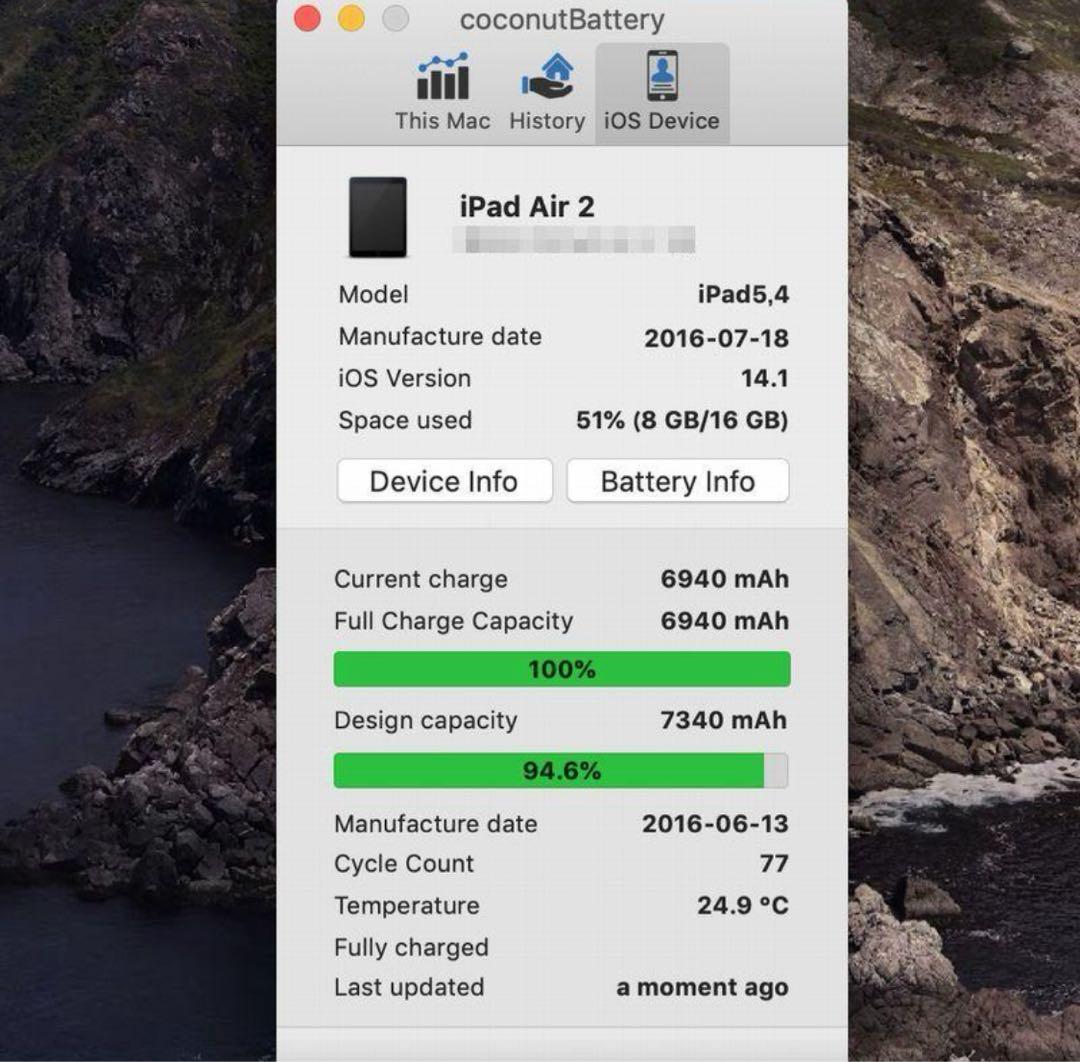Click the Fully charged status text
This screenshot has height=1062, width=1080.
pos(411,948)
